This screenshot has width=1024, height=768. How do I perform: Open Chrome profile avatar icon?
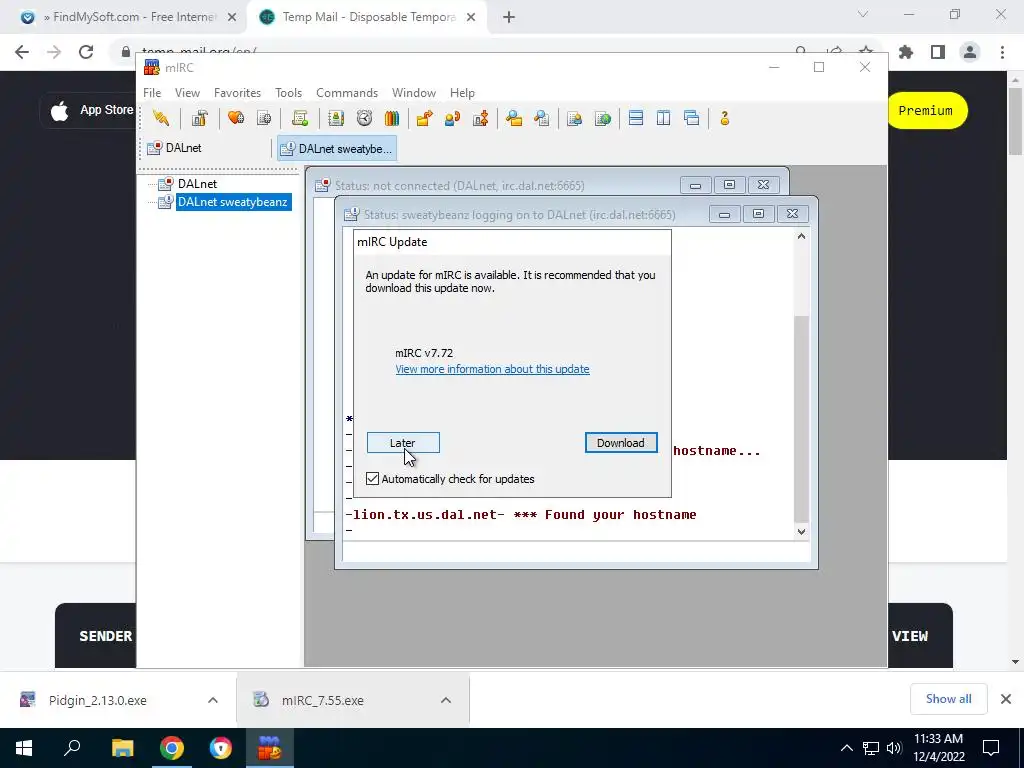970,52
